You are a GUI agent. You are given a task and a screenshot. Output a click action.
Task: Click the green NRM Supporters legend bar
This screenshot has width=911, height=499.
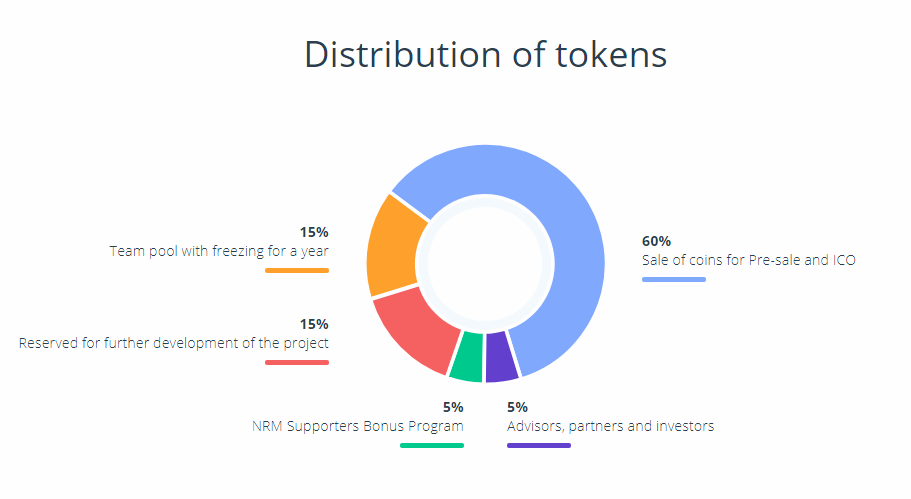coord(431,445)
